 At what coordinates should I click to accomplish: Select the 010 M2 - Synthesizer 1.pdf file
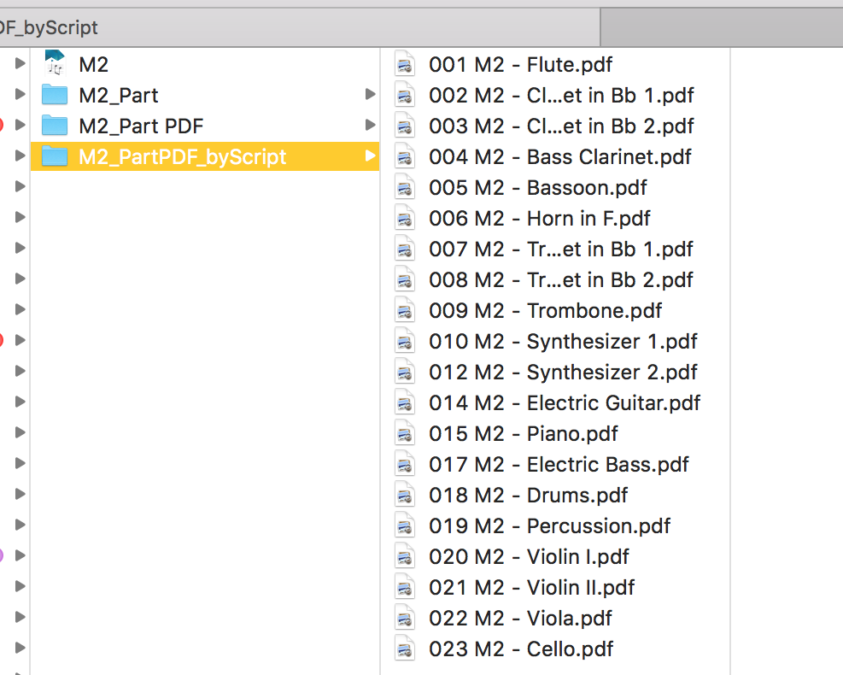click(563, 341)
